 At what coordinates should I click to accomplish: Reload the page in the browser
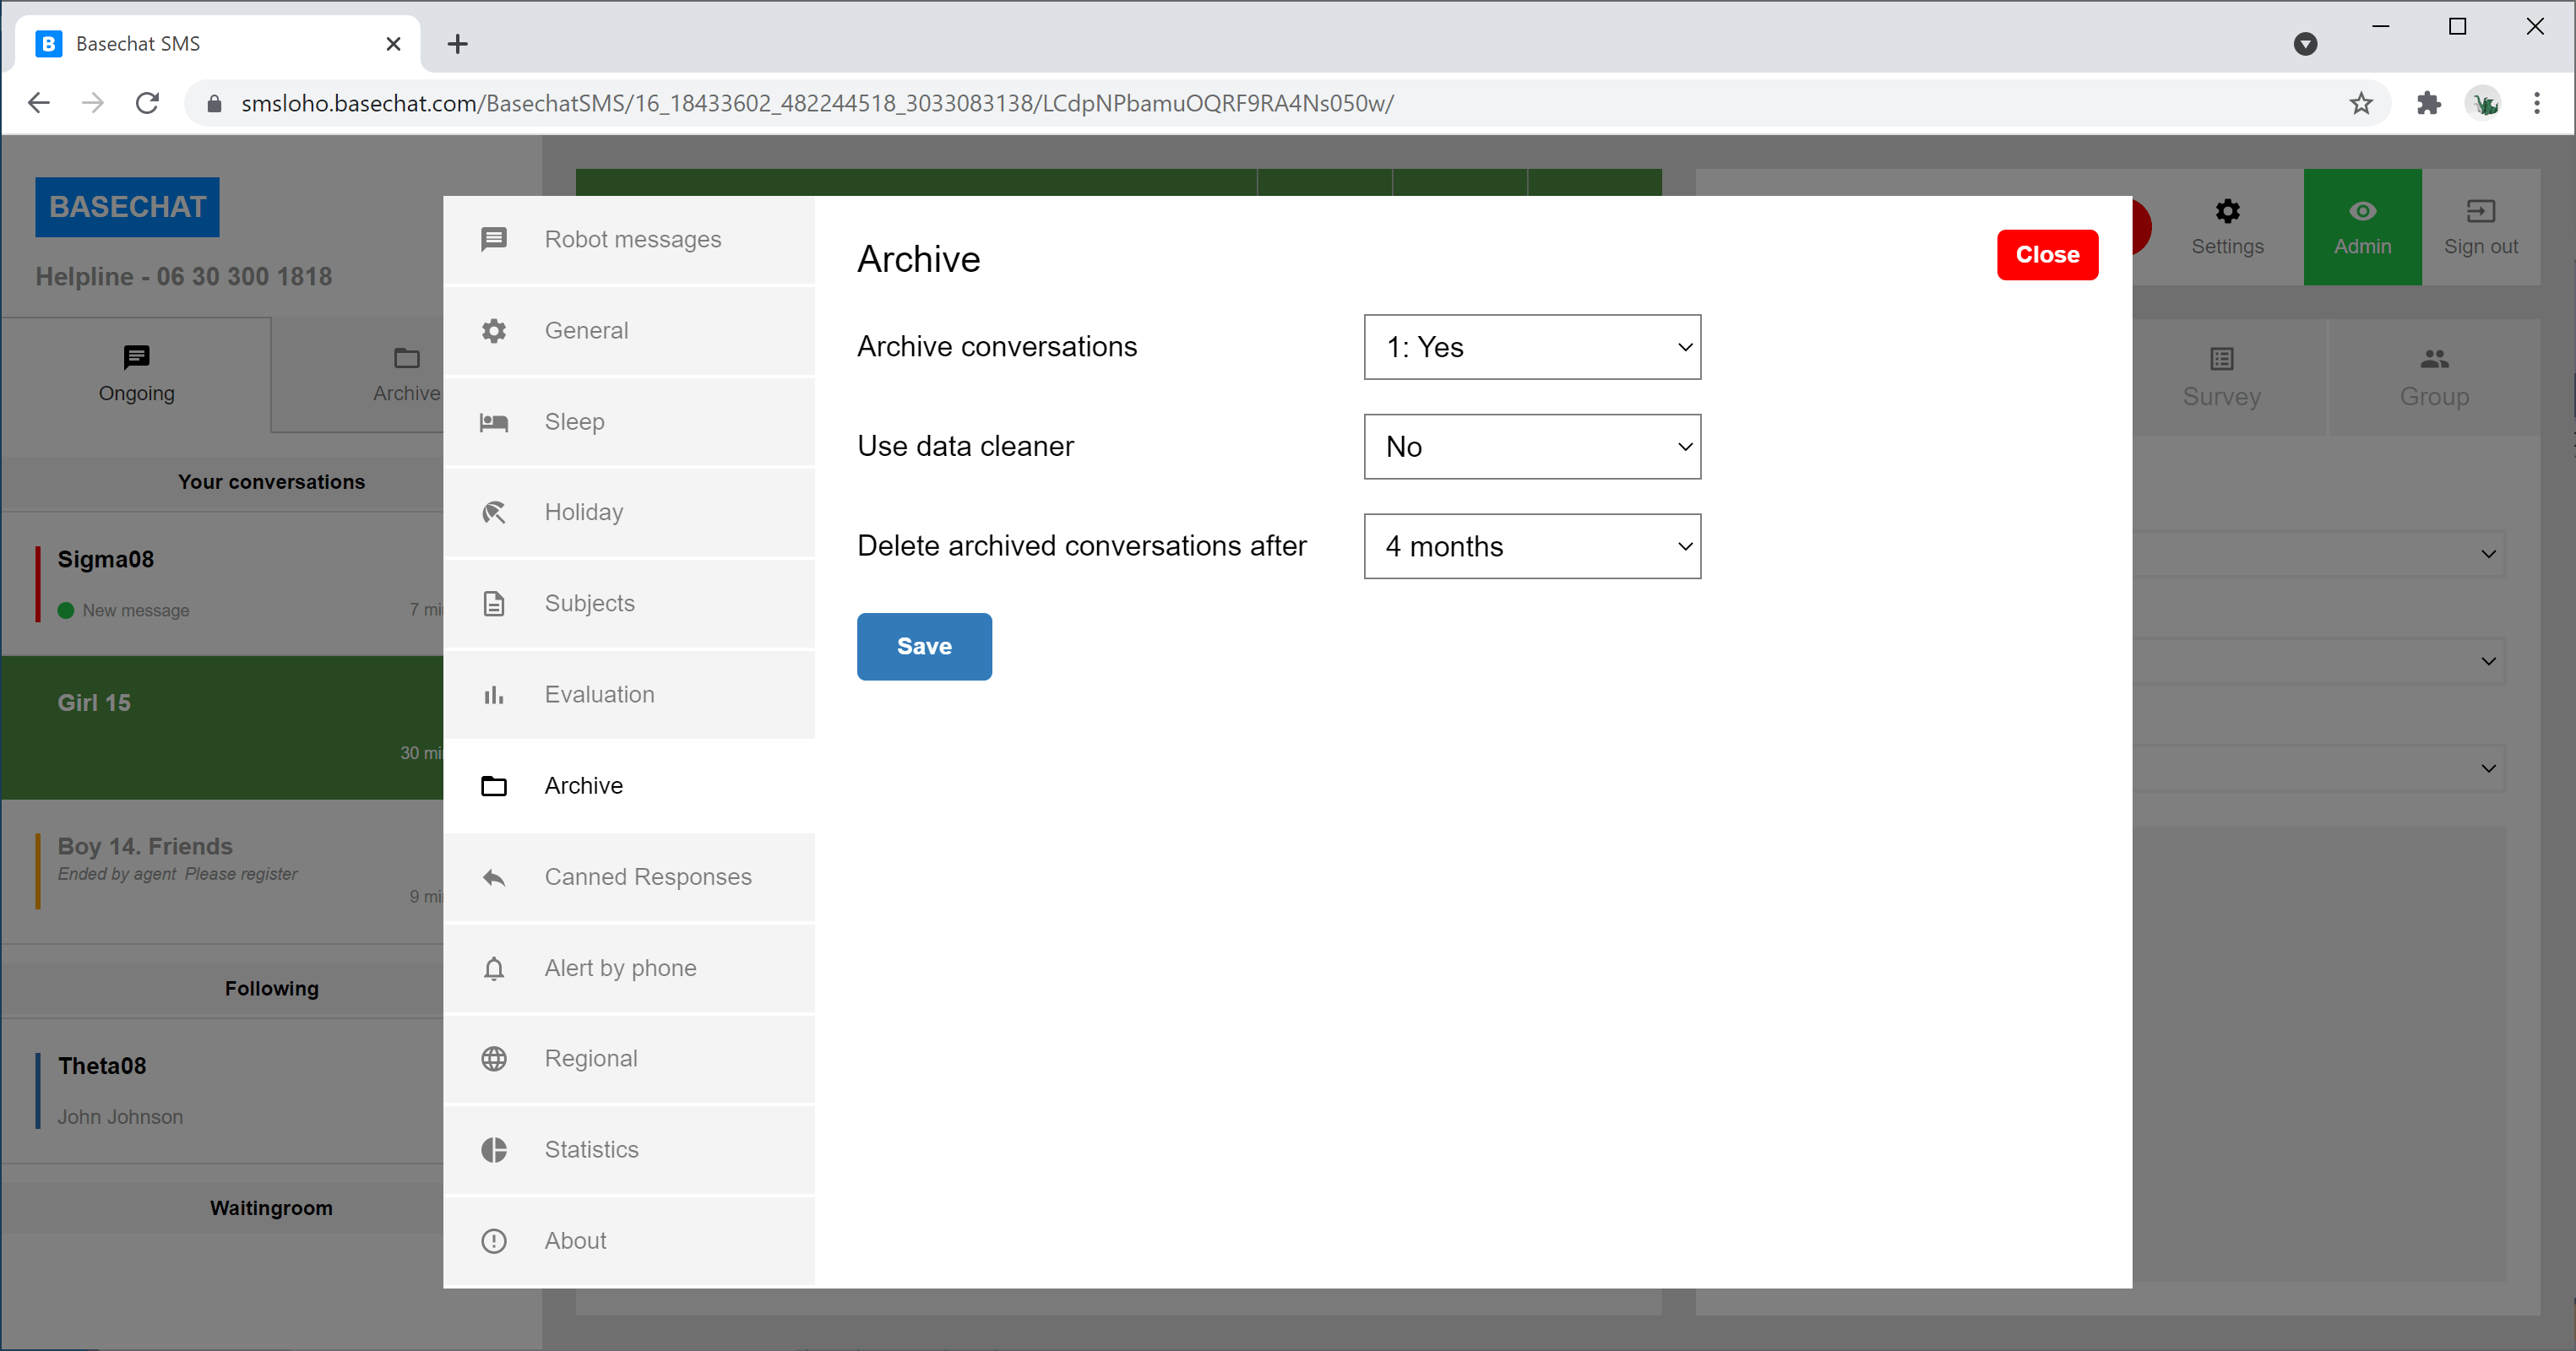[x=147, y=103]
